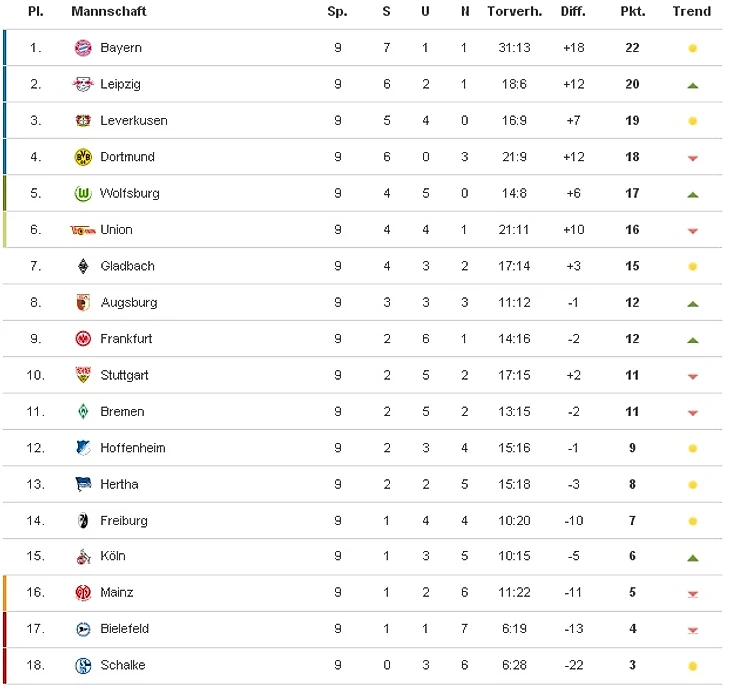Screen dimensions: 730x690
Task: Click the Köln club badge
Action: (x=83, y=557)
